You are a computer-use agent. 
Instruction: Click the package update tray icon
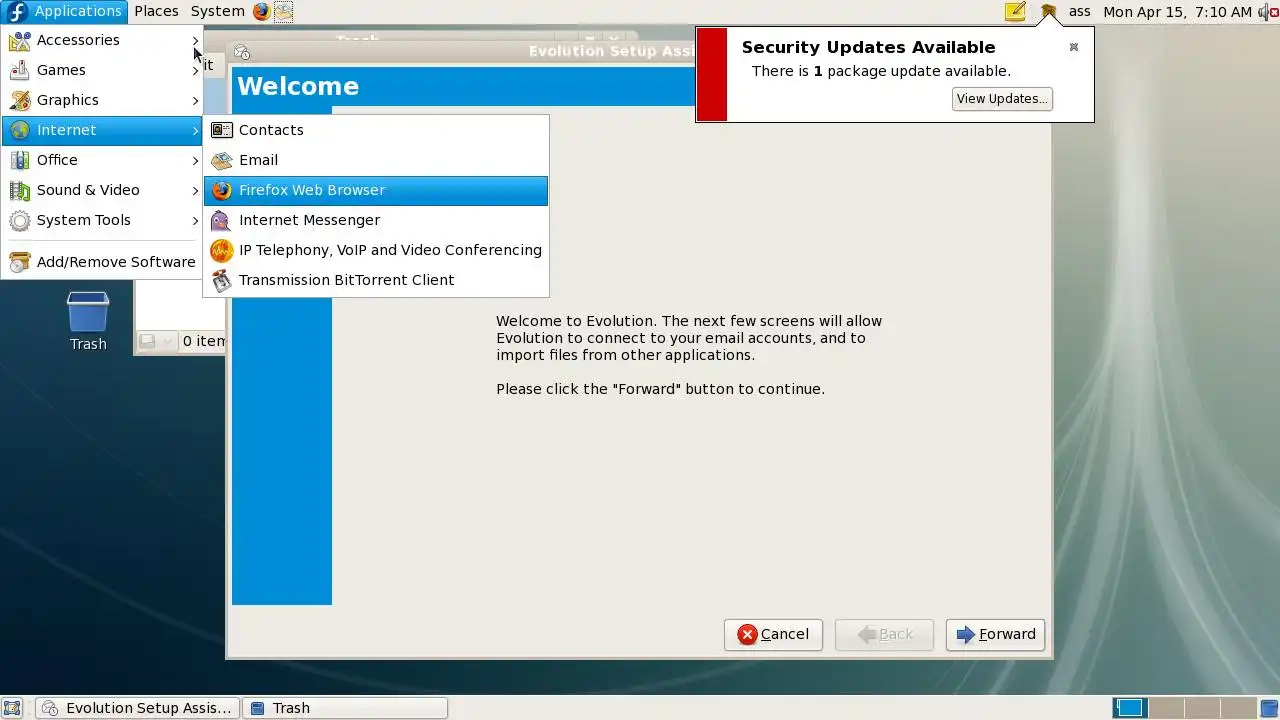pyautogui.click(x=1047, y=12)
